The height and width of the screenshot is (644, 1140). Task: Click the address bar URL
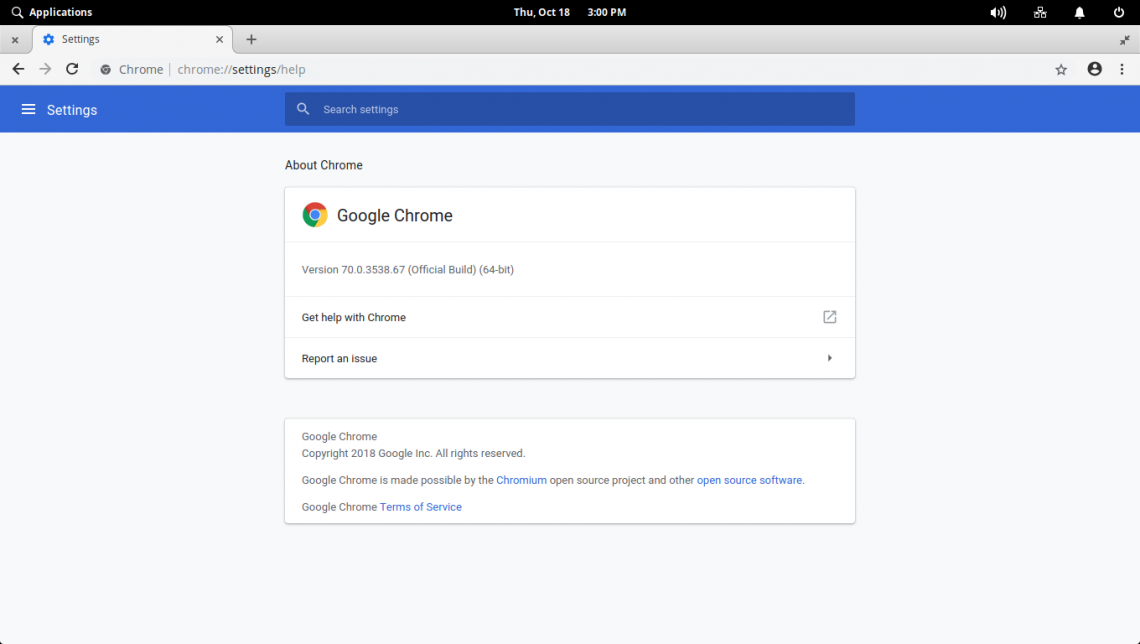click(241, 69)
